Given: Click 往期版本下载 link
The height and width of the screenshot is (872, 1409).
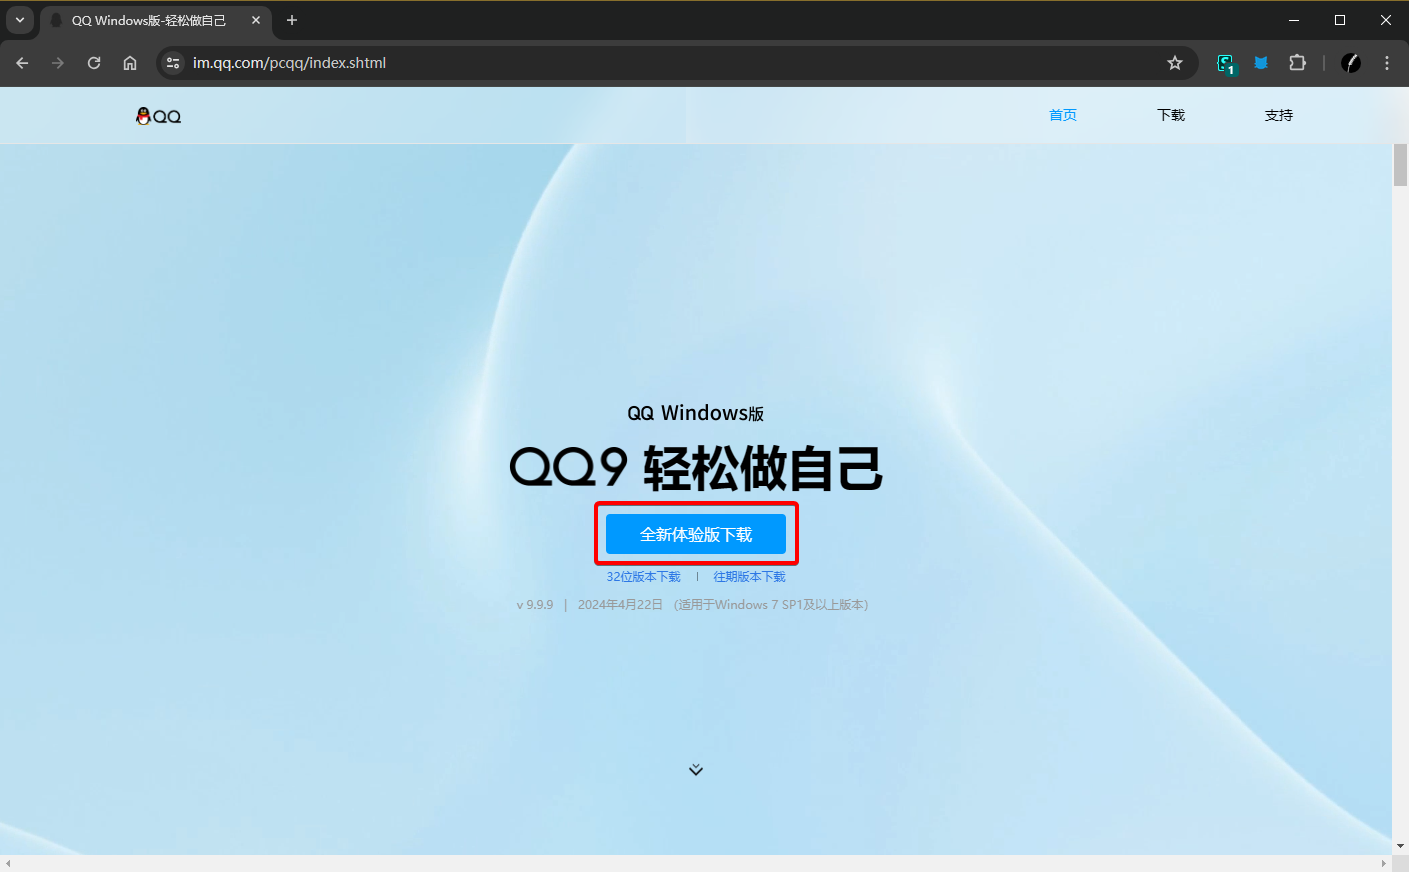Looking at the screenshot, I should point(749,577).
